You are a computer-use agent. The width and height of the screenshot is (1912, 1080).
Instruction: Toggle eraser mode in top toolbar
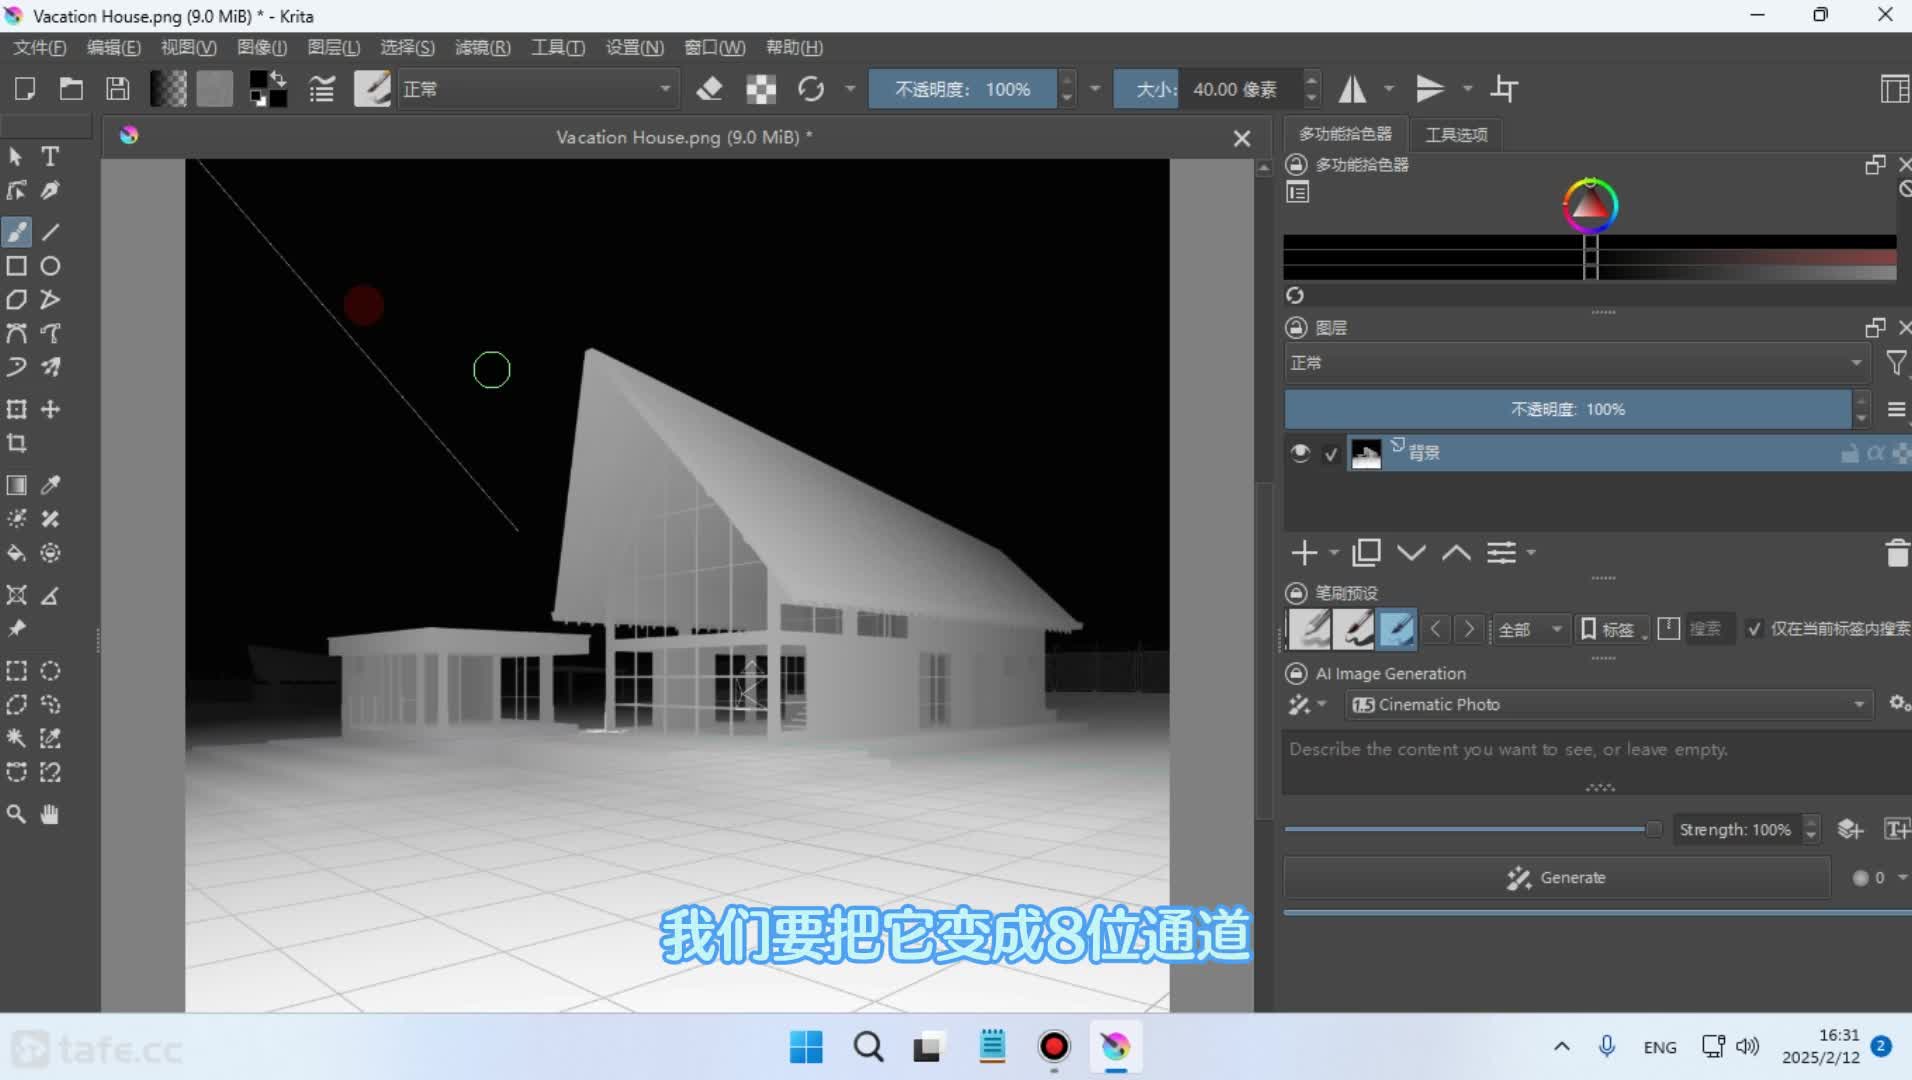(x=709, y=89)
